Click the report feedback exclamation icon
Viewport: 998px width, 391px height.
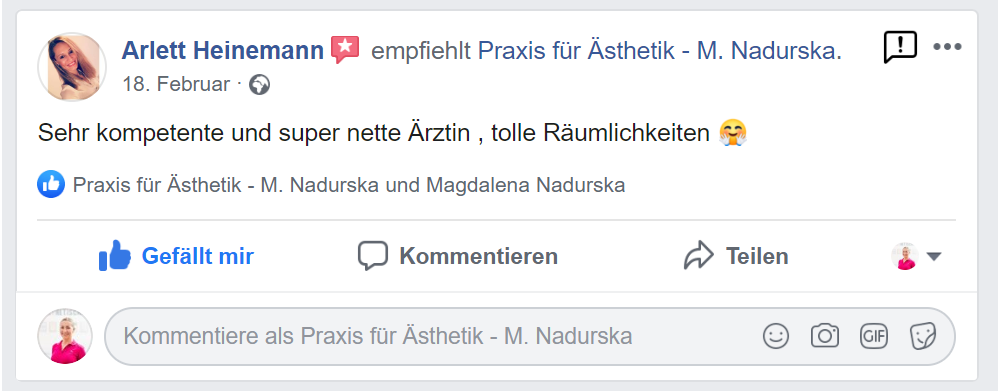[x=900, y=47]
